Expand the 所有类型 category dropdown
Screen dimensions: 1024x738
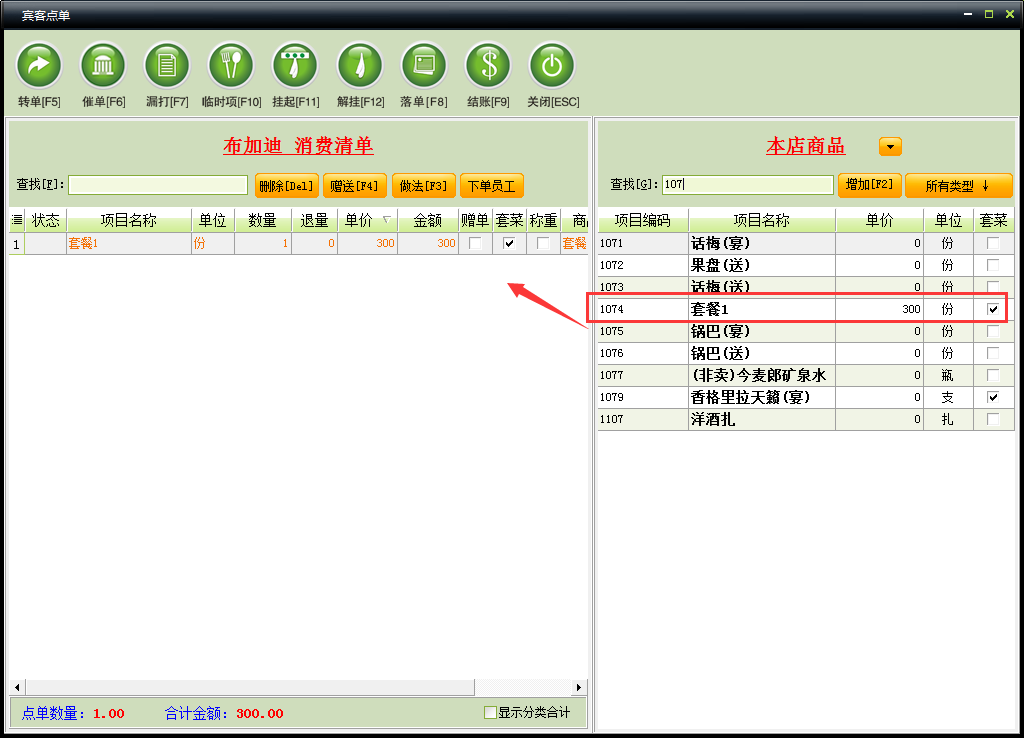(x=958, y=186)
